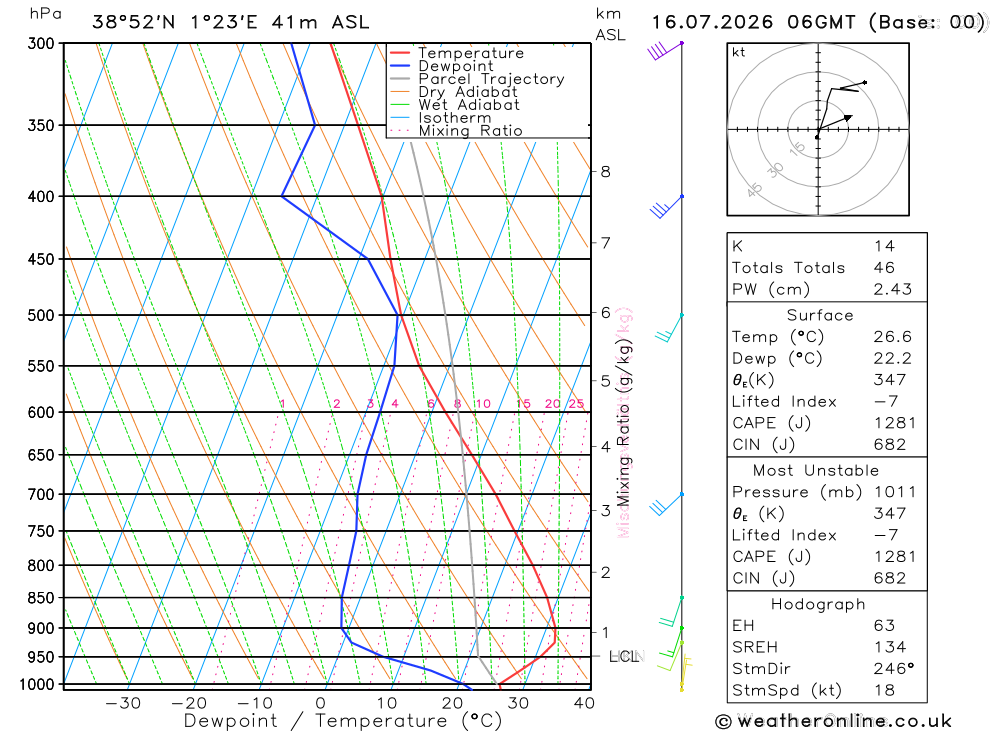
Task: Select the LCL level marker label
Action: [624, 656]
